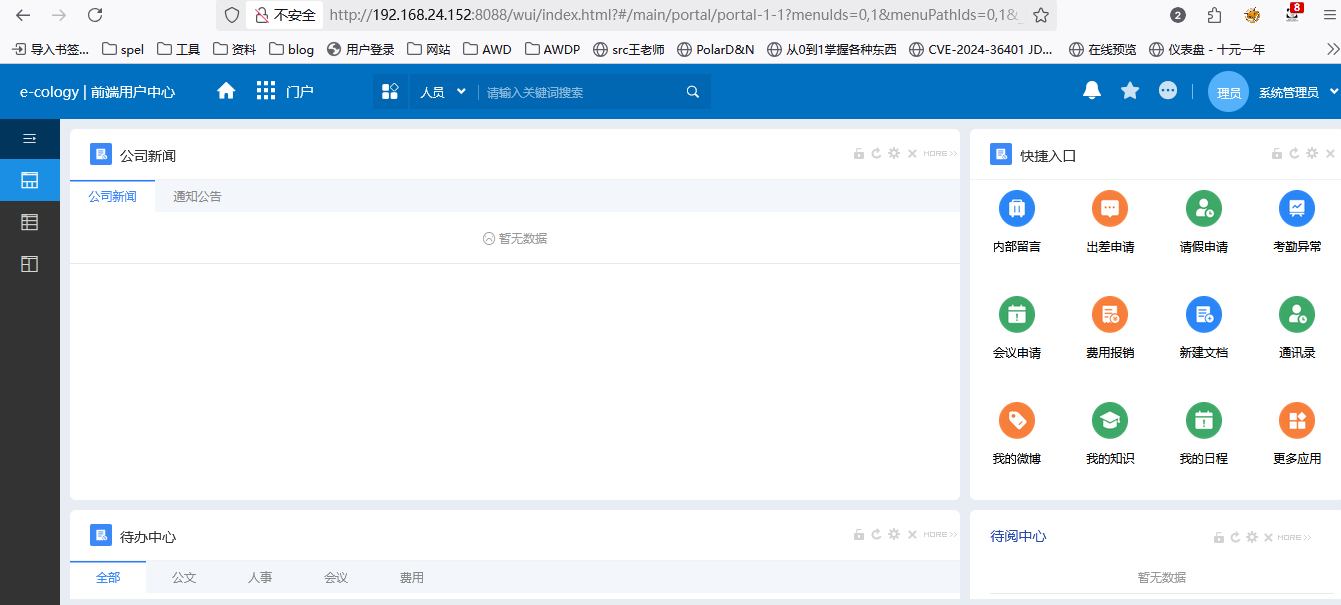
Task: Click the search category apps icon
Action: point(390,92)
